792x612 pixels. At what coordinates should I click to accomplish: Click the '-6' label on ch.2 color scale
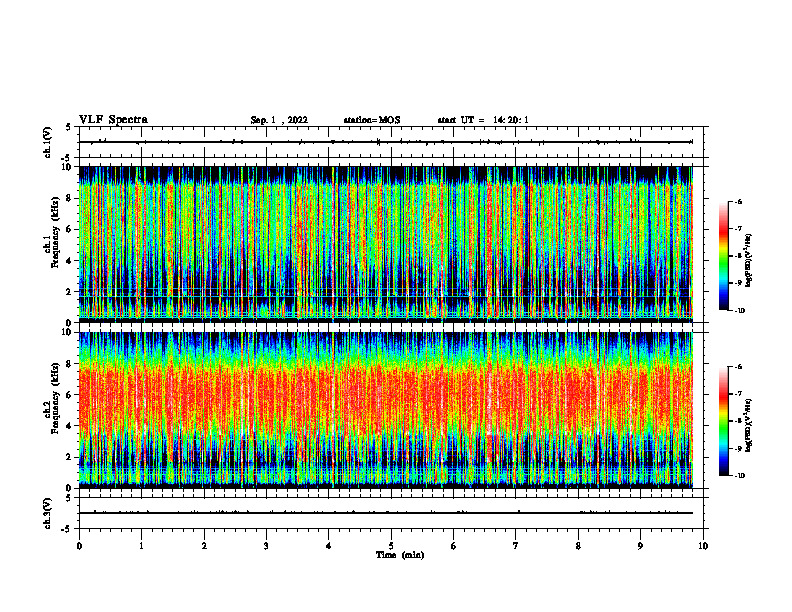click(x=738, y=367)
